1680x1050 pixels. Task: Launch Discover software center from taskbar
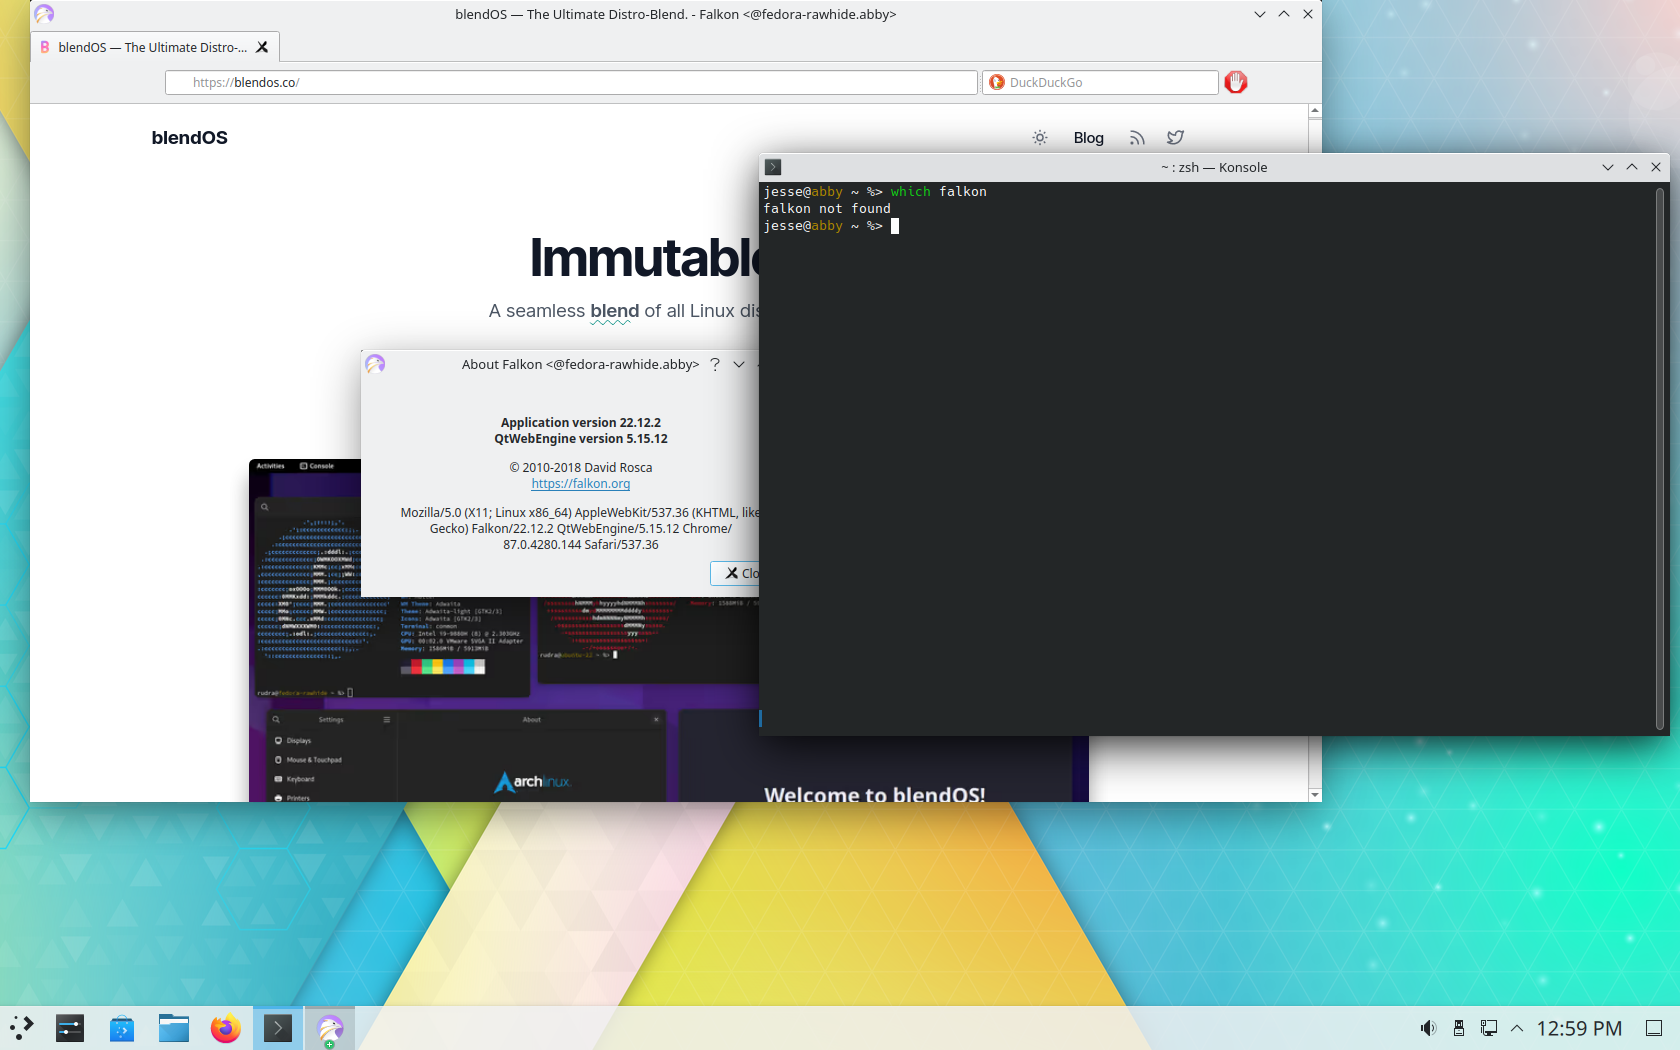[x=122, y=1027]
